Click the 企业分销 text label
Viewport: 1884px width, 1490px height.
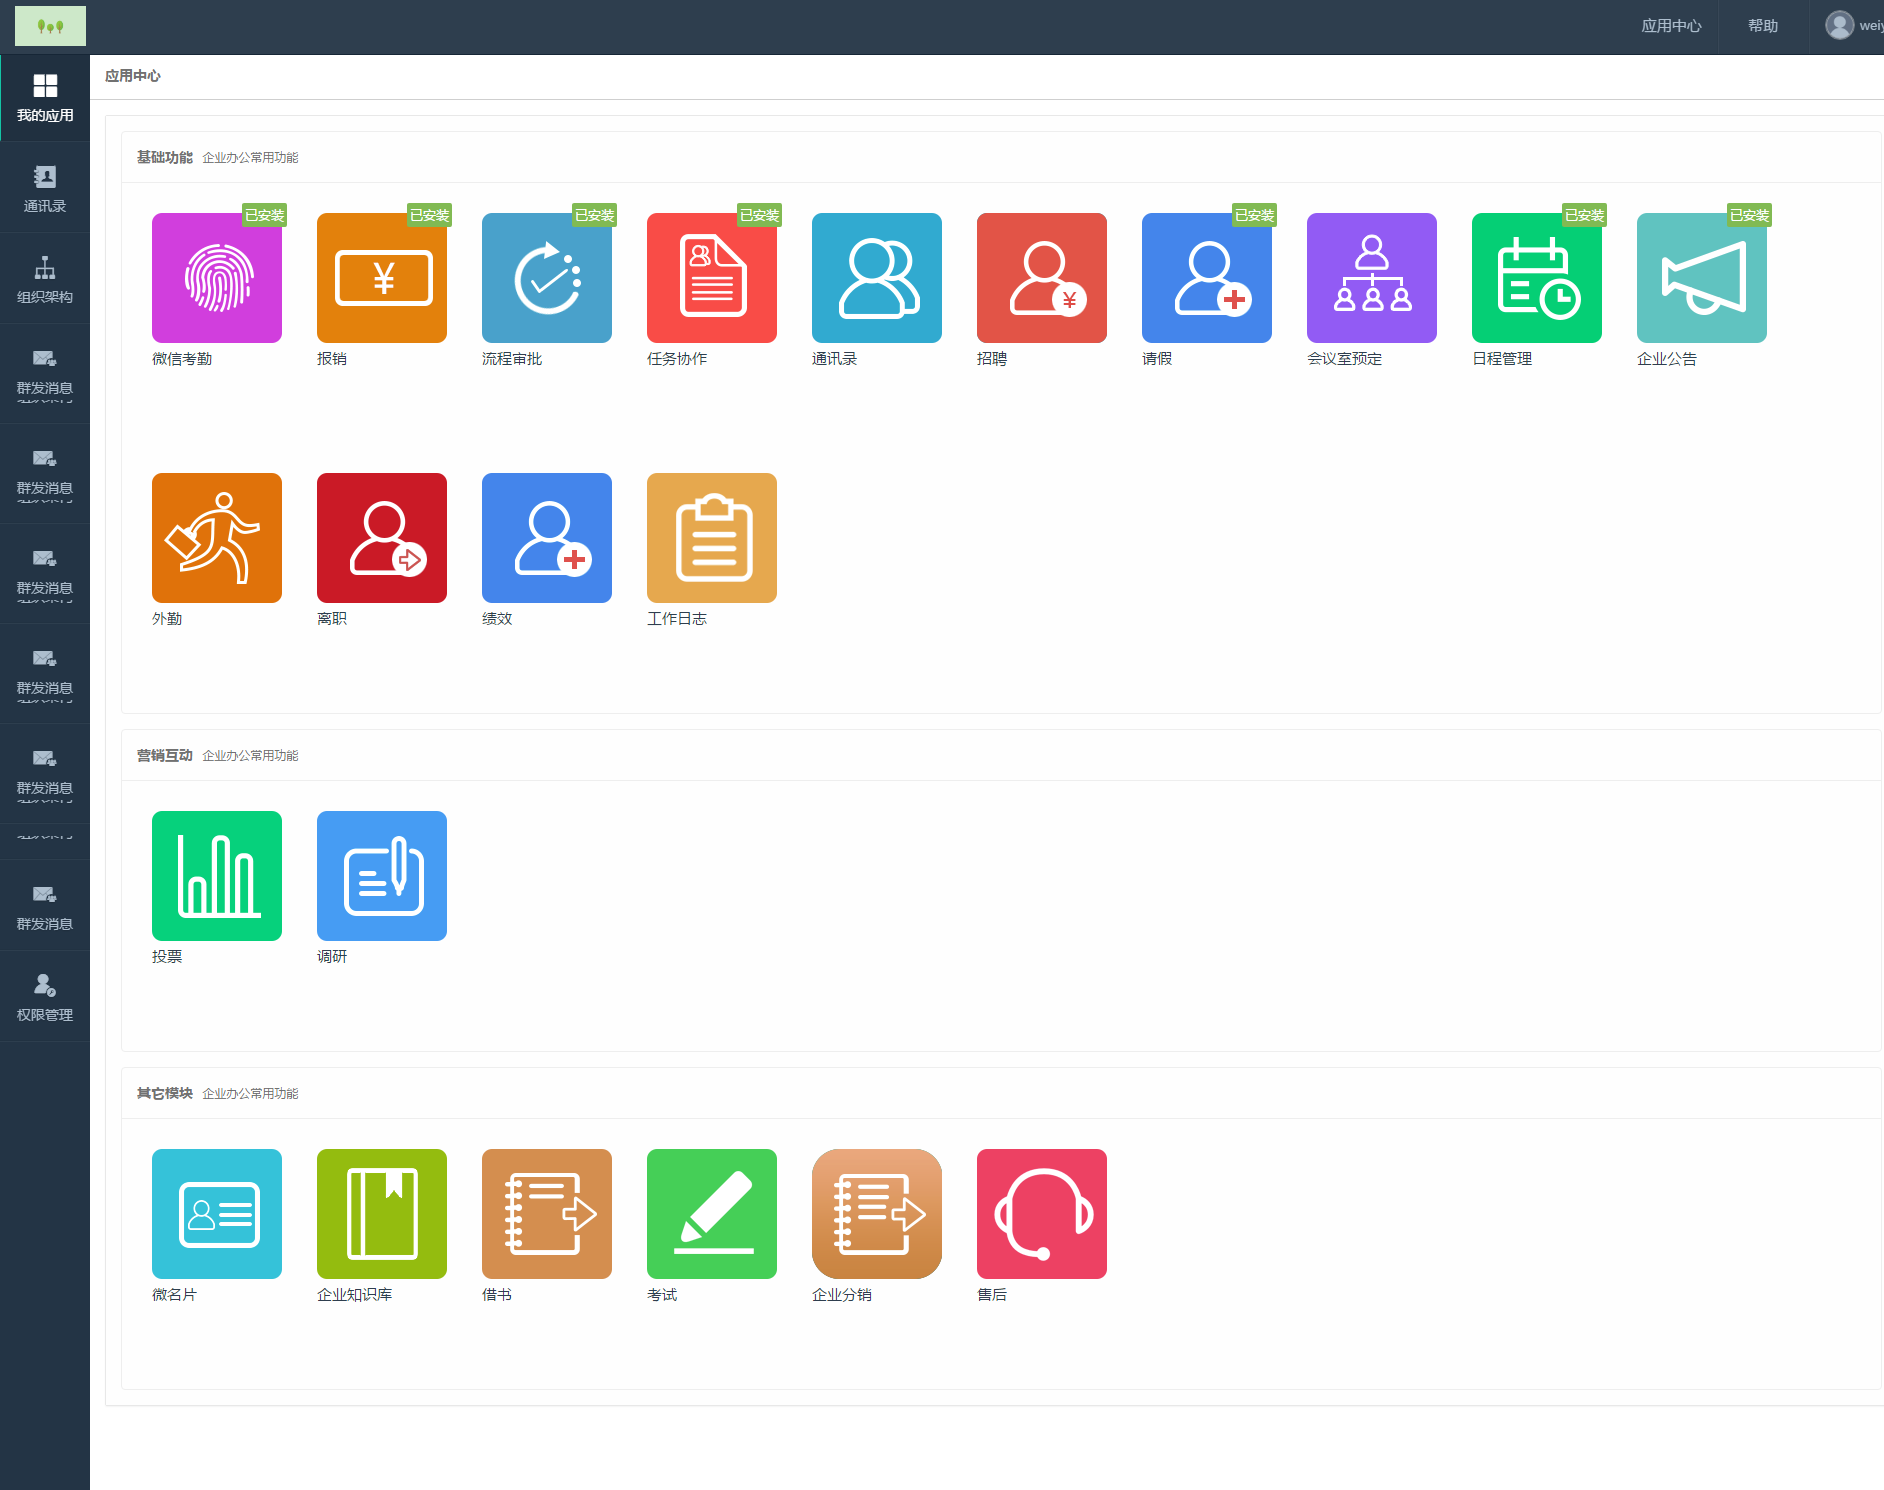coord(842,1295)
